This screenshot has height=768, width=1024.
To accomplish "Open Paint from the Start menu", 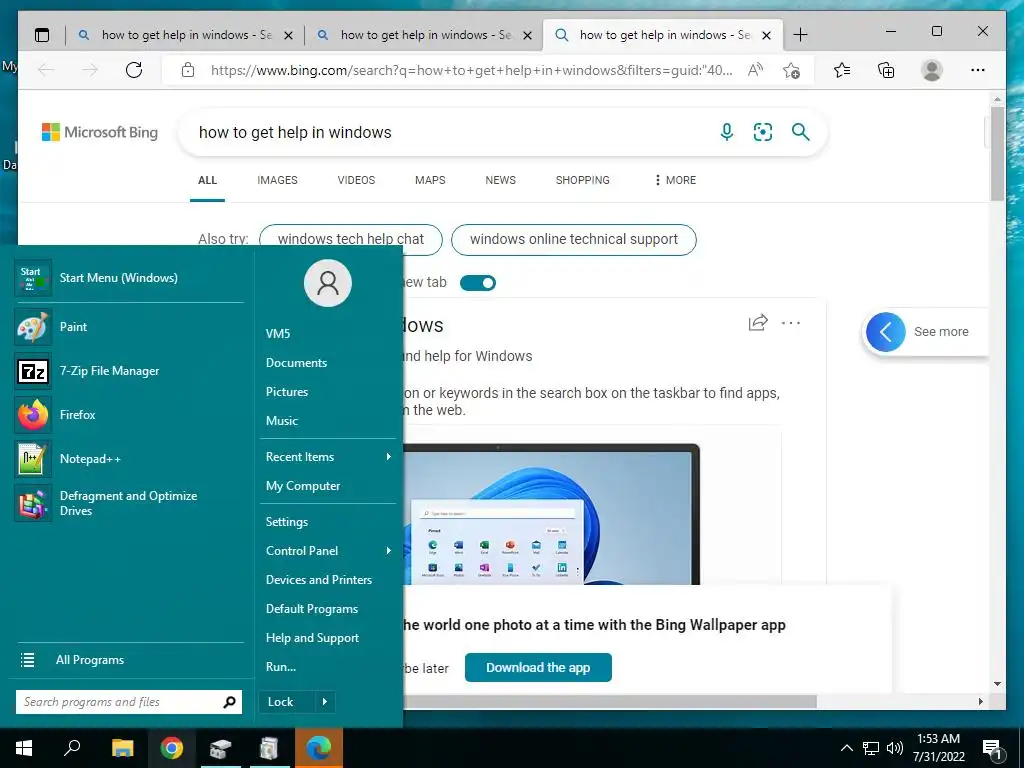I will 129,327.
